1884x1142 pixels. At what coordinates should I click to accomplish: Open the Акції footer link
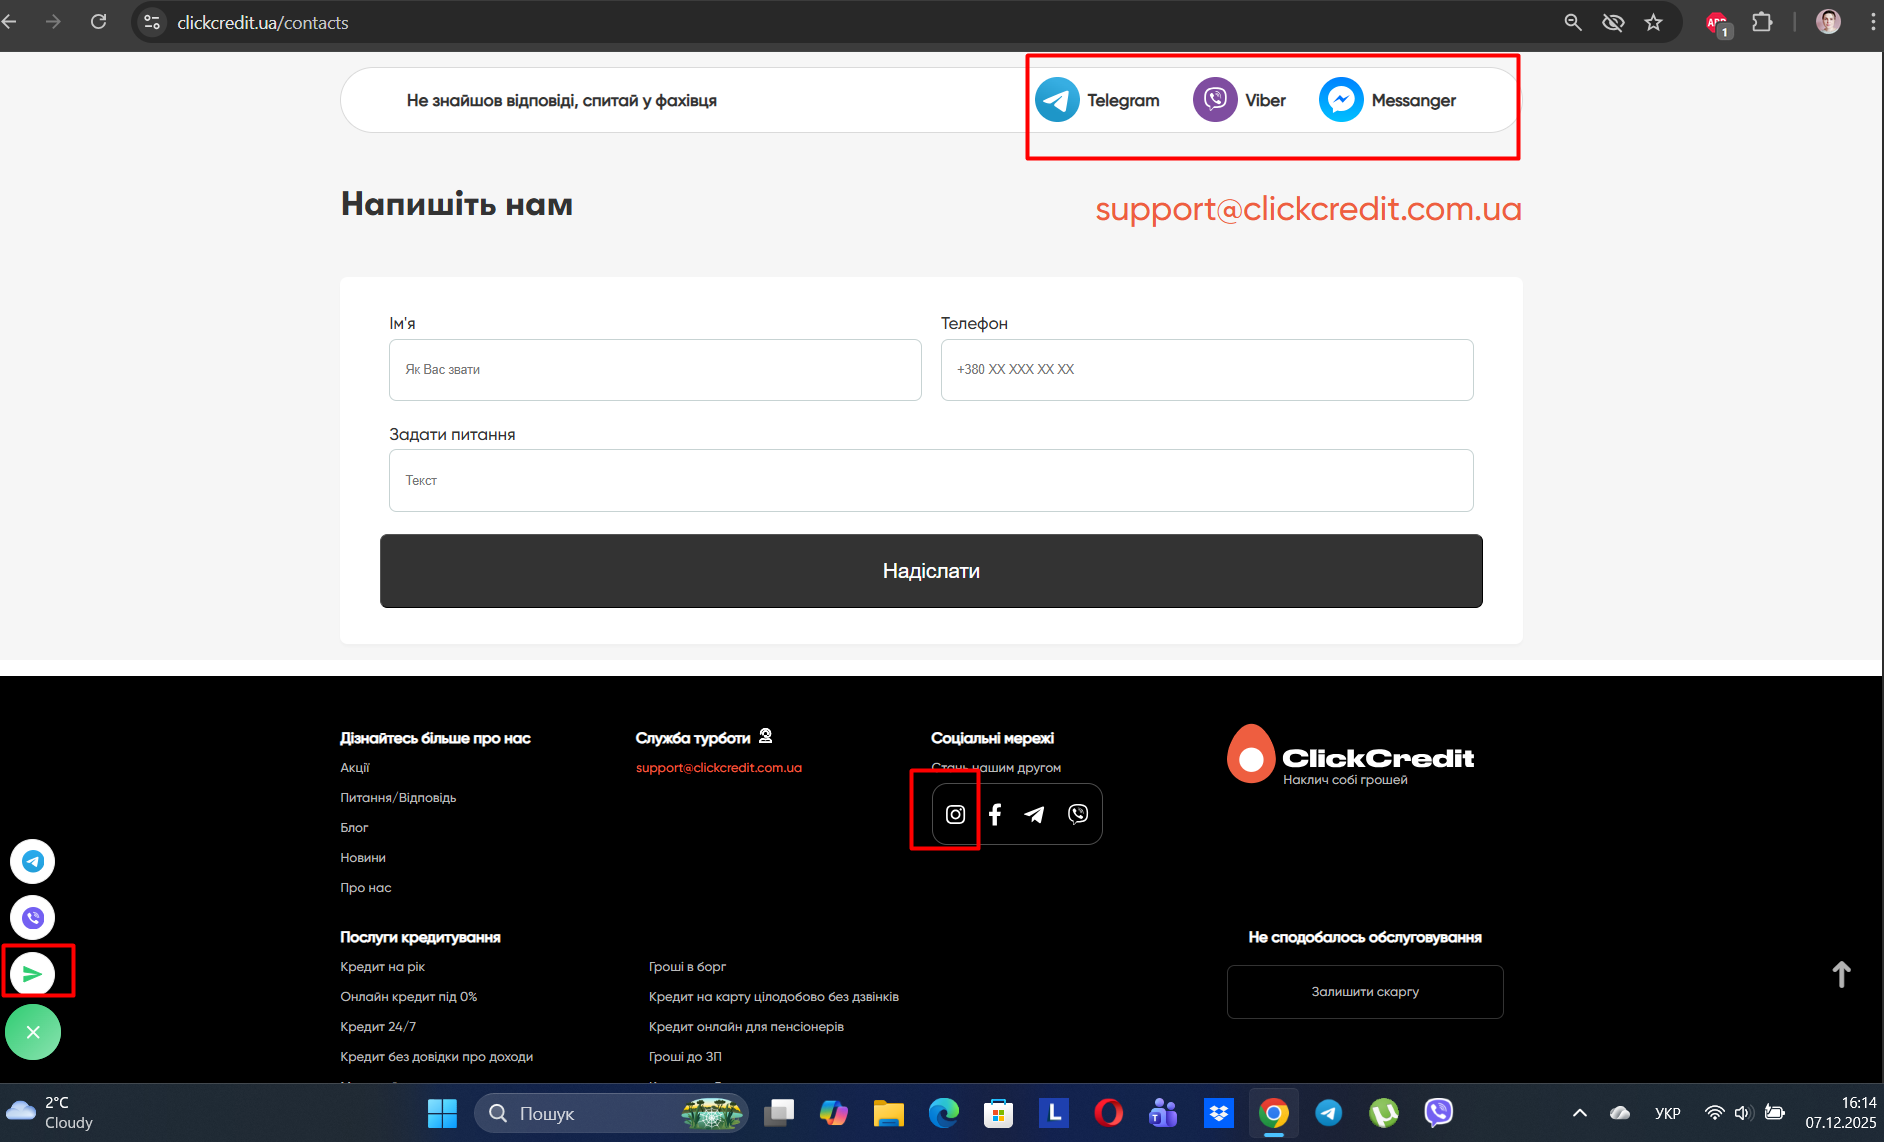[355, 768]
